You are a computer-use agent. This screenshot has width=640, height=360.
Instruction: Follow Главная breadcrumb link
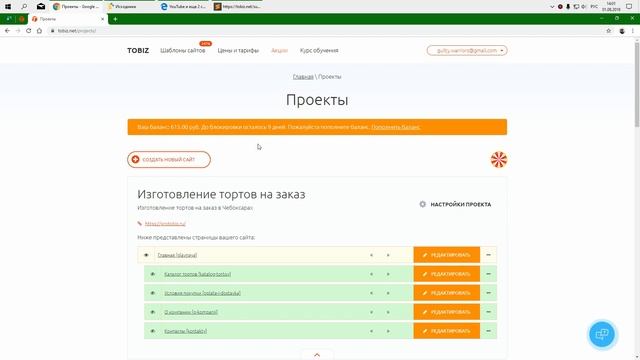pos(303,77)
